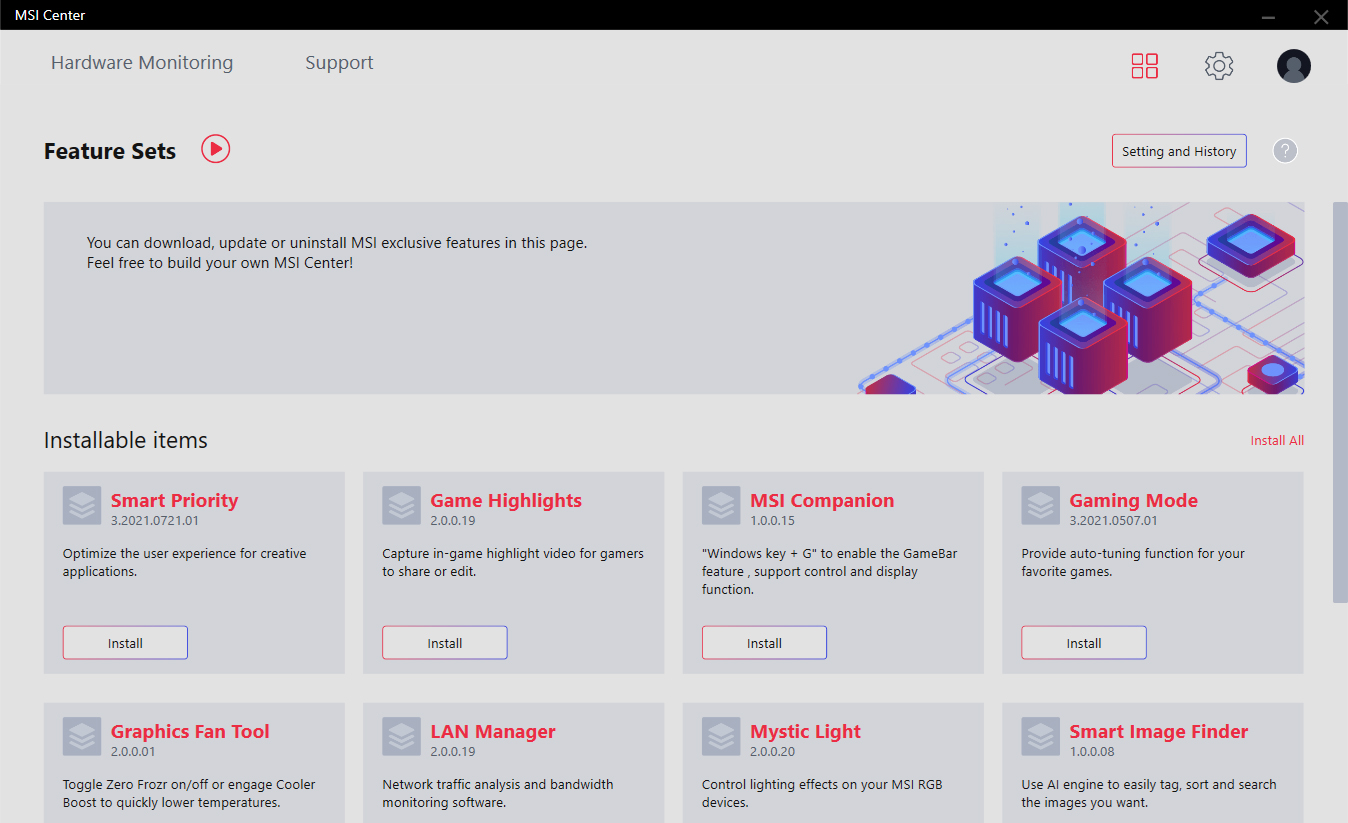Install Gaming Mode
Image resolution: width=1348 pixels, height=823 pixels.
1083,642
